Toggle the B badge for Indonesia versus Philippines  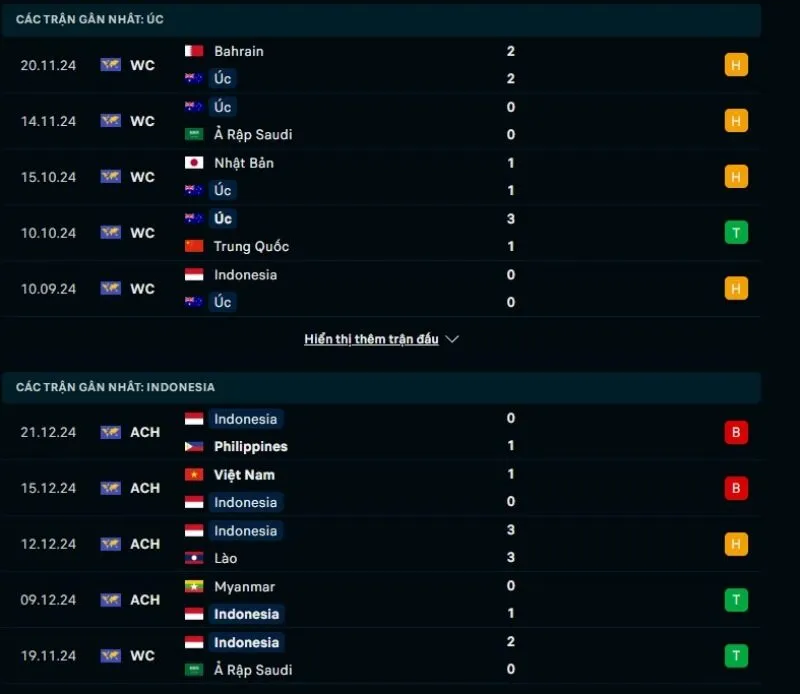point(736,432)
